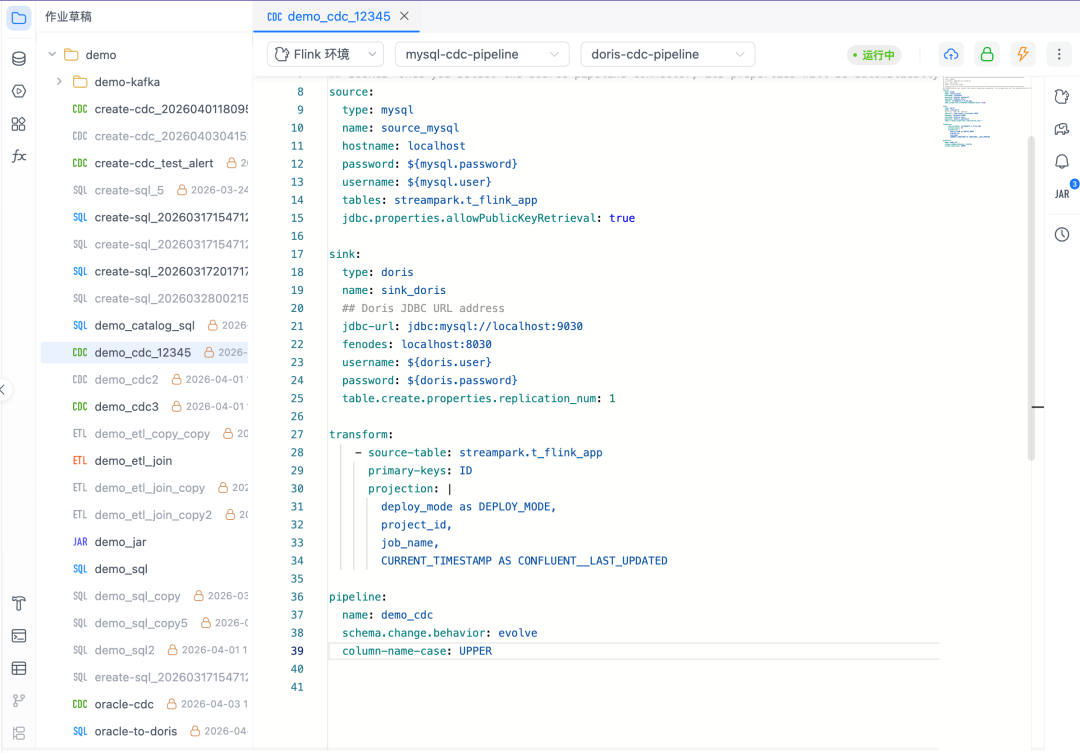Open job demo_jar
Screen dimensions: 1080x753
pyautogui.click(x=120, y=541)
